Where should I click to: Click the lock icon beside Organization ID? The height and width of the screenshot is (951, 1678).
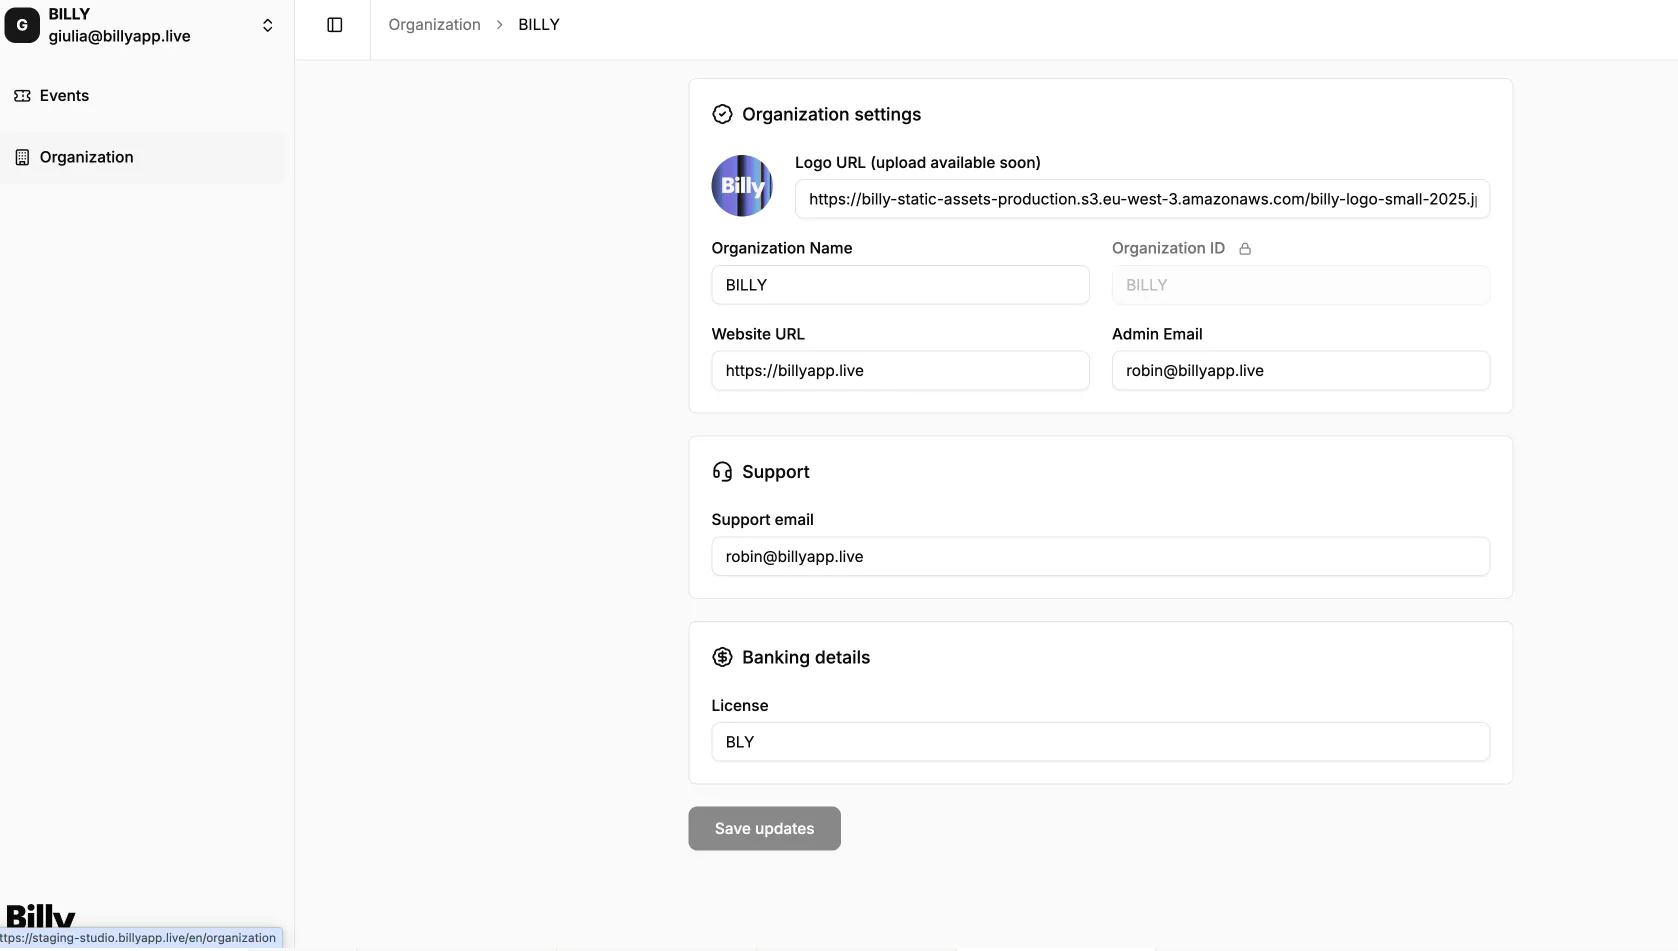pos(1245,249)
